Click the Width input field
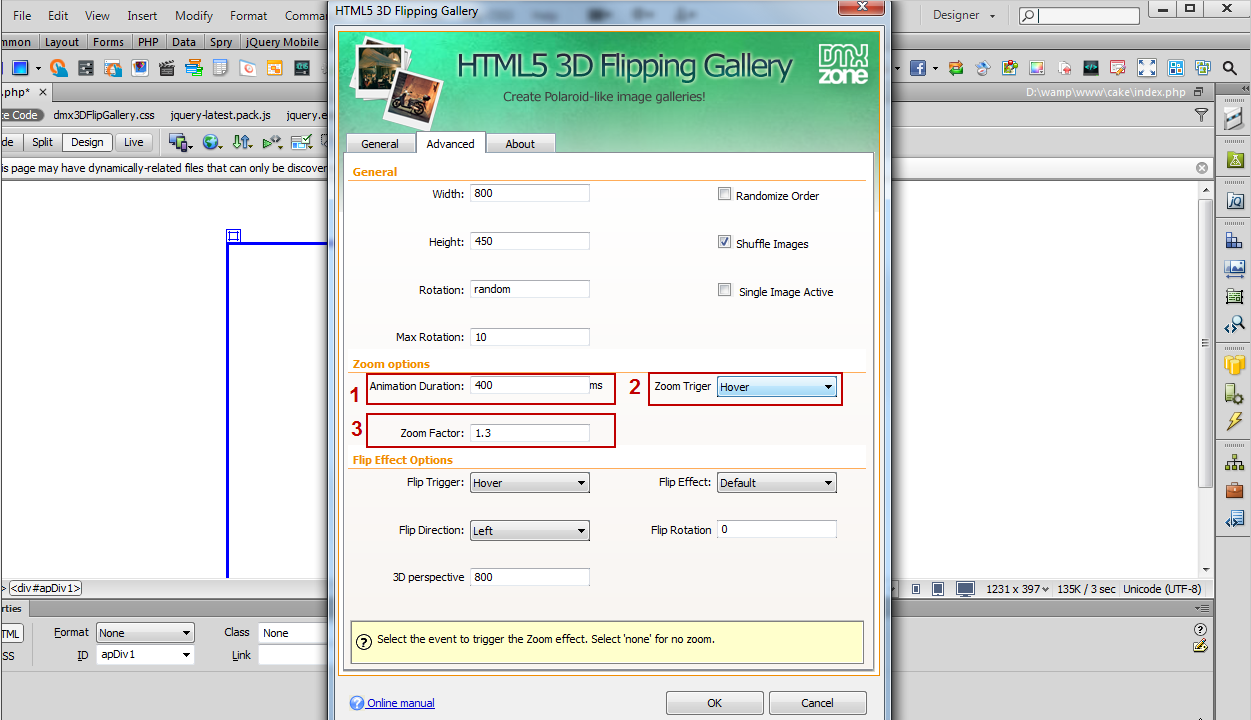Viewport: 1251px width, 720px height. point(530,193)
